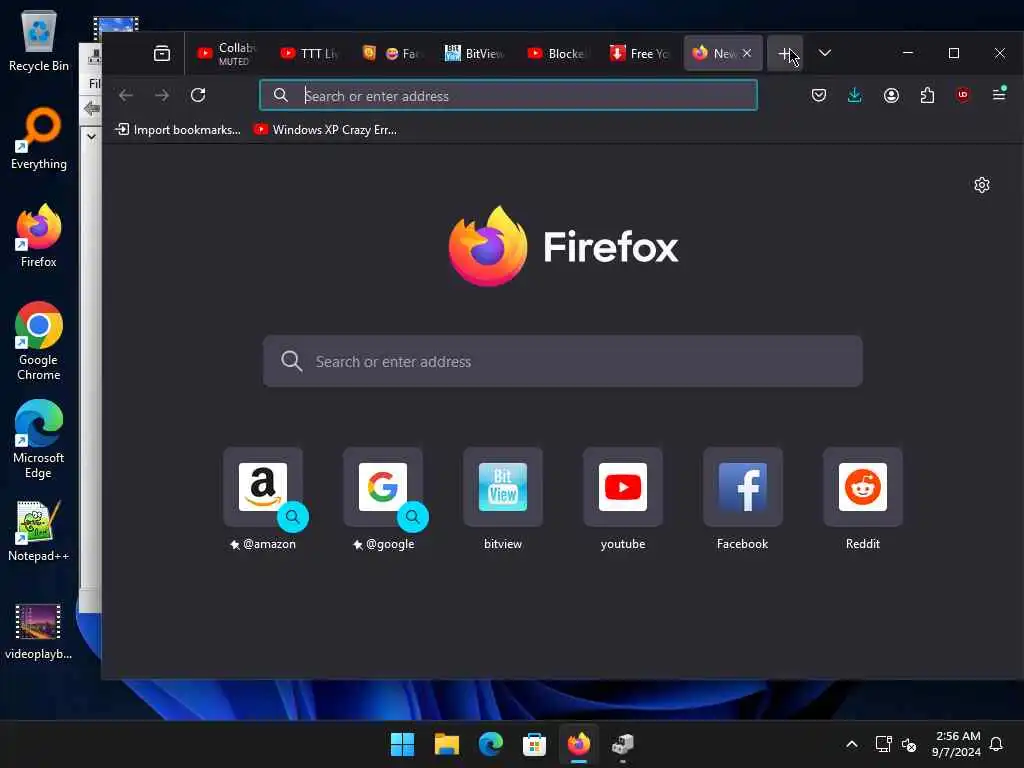The image size is (1024, 768).
Task: Close the New Tab tab
Action: tap(747, 54)
